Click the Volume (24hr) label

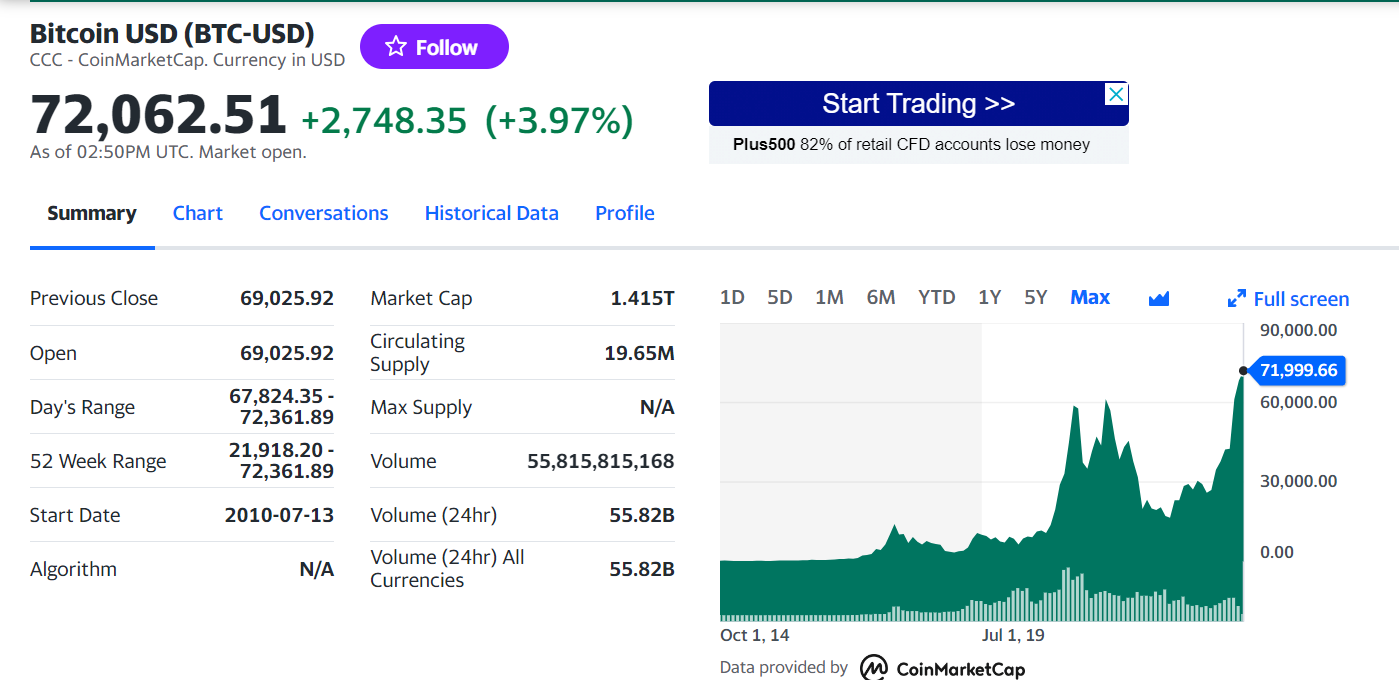click(x=433, y=515)
